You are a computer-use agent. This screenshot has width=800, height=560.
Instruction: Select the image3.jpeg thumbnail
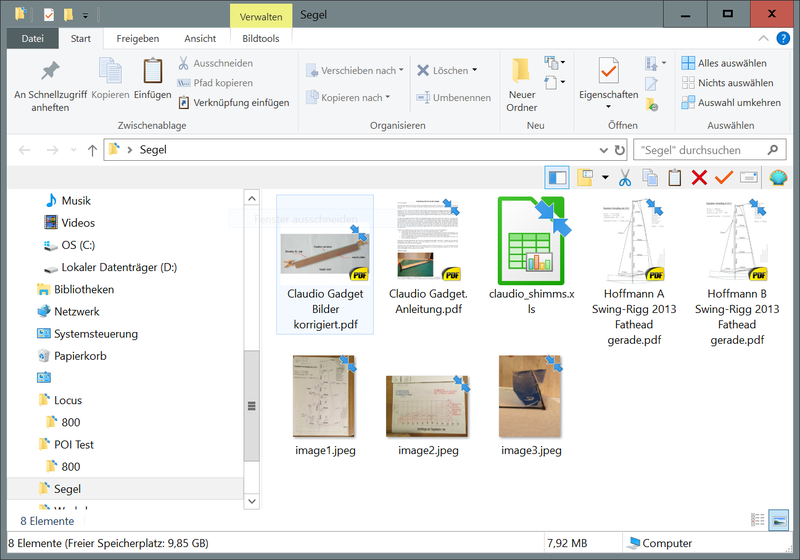[530, 405]
